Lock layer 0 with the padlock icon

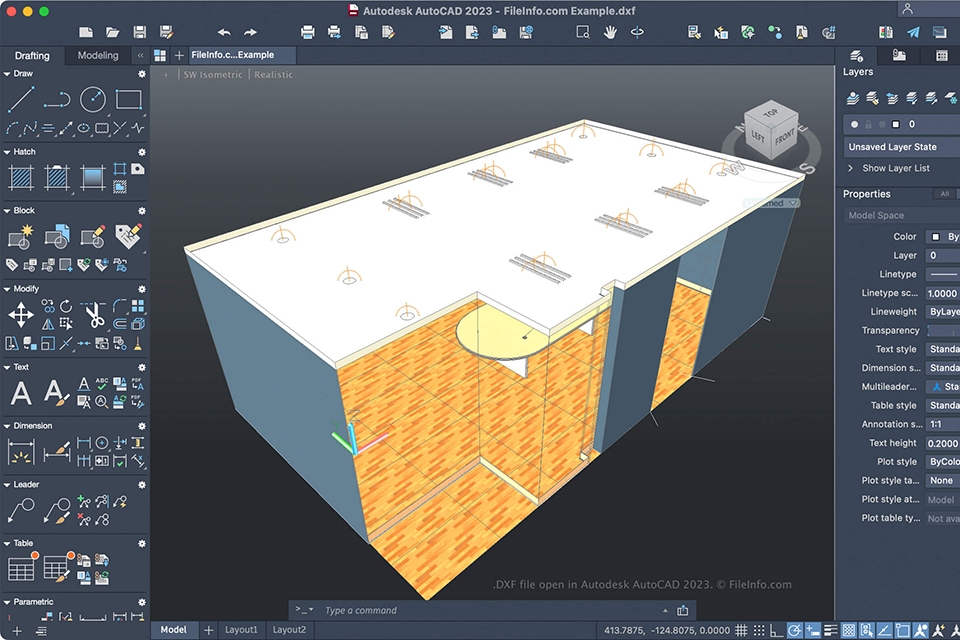pos(869,124)
